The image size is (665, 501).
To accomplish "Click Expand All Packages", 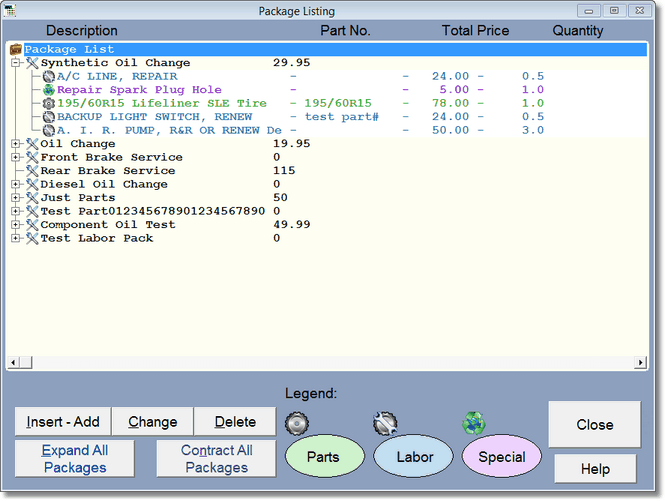I will (x=75, y=459).
